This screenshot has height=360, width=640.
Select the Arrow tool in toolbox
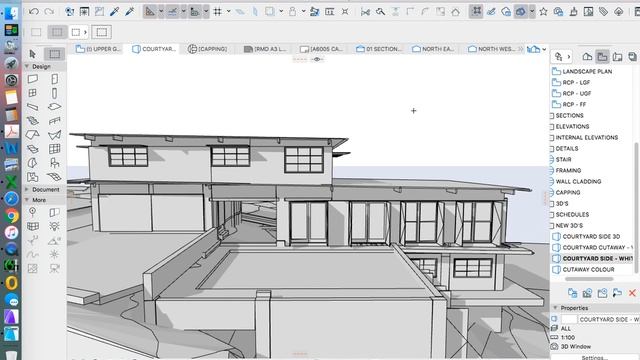[33, 54]
